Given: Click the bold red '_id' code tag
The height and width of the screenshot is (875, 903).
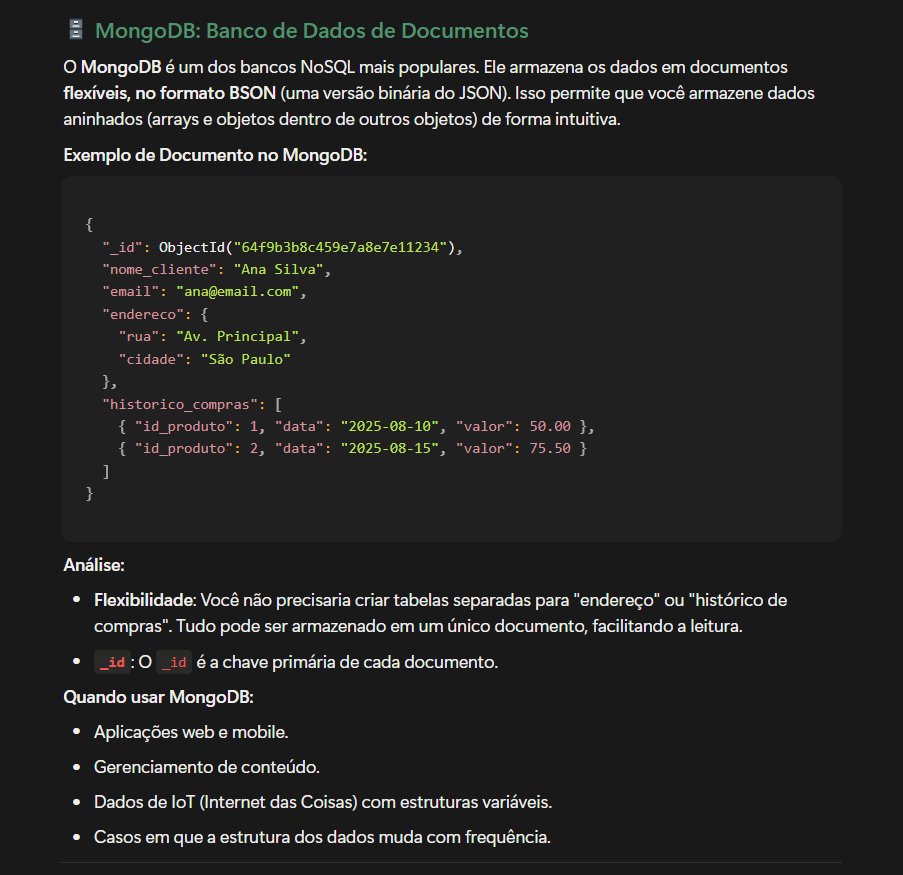Looking at the screenshot, I should pos(112,662).
